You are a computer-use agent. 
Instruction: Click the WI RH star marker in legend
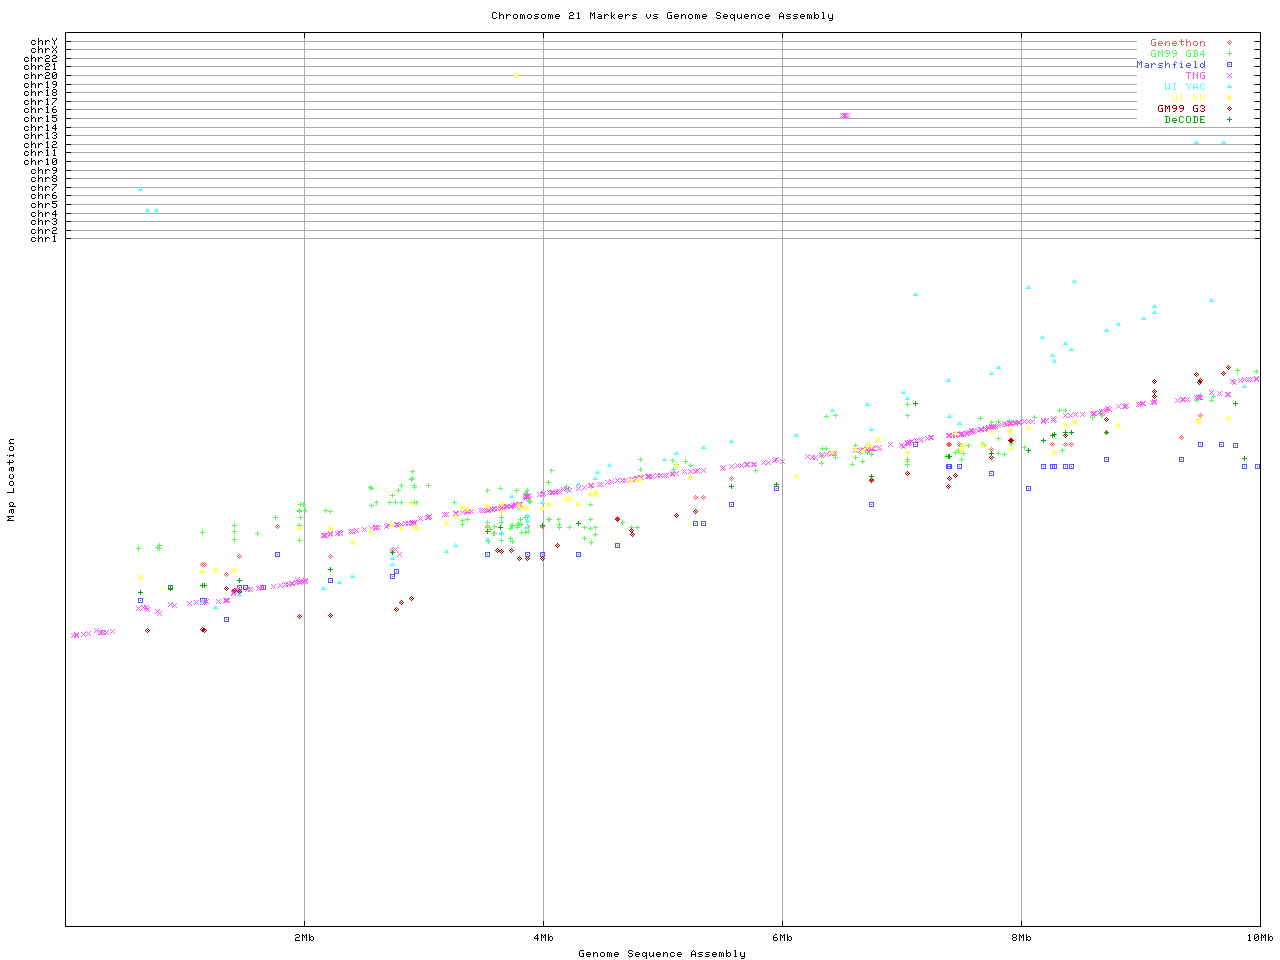1229,98
